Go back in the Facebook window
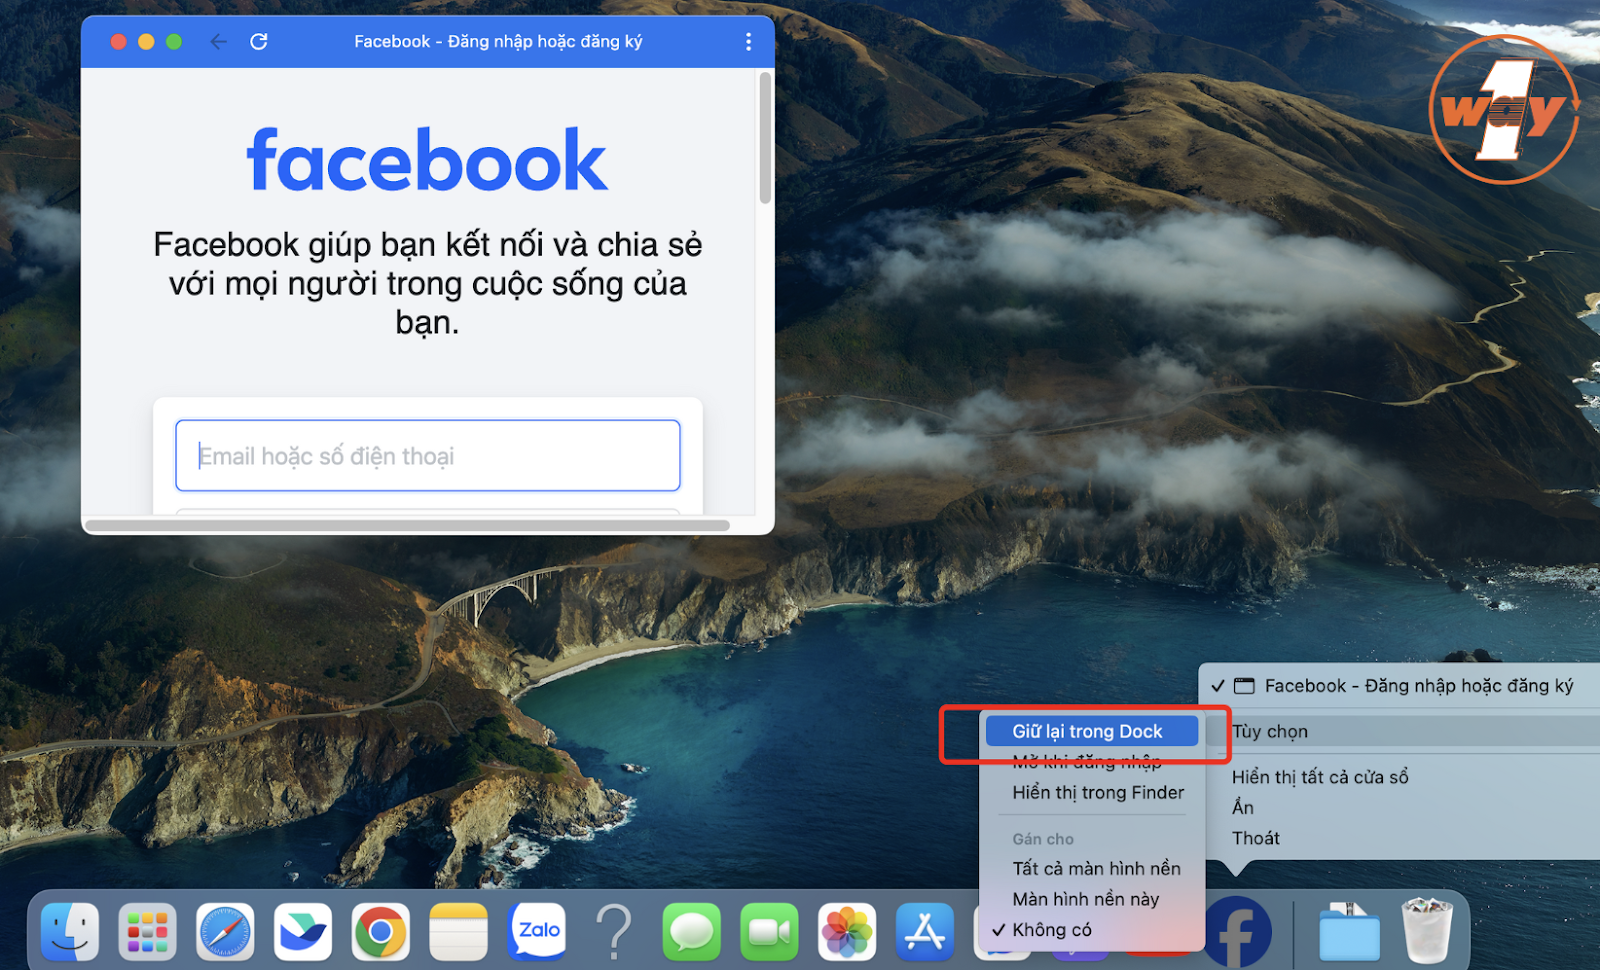 coord(218,41)
